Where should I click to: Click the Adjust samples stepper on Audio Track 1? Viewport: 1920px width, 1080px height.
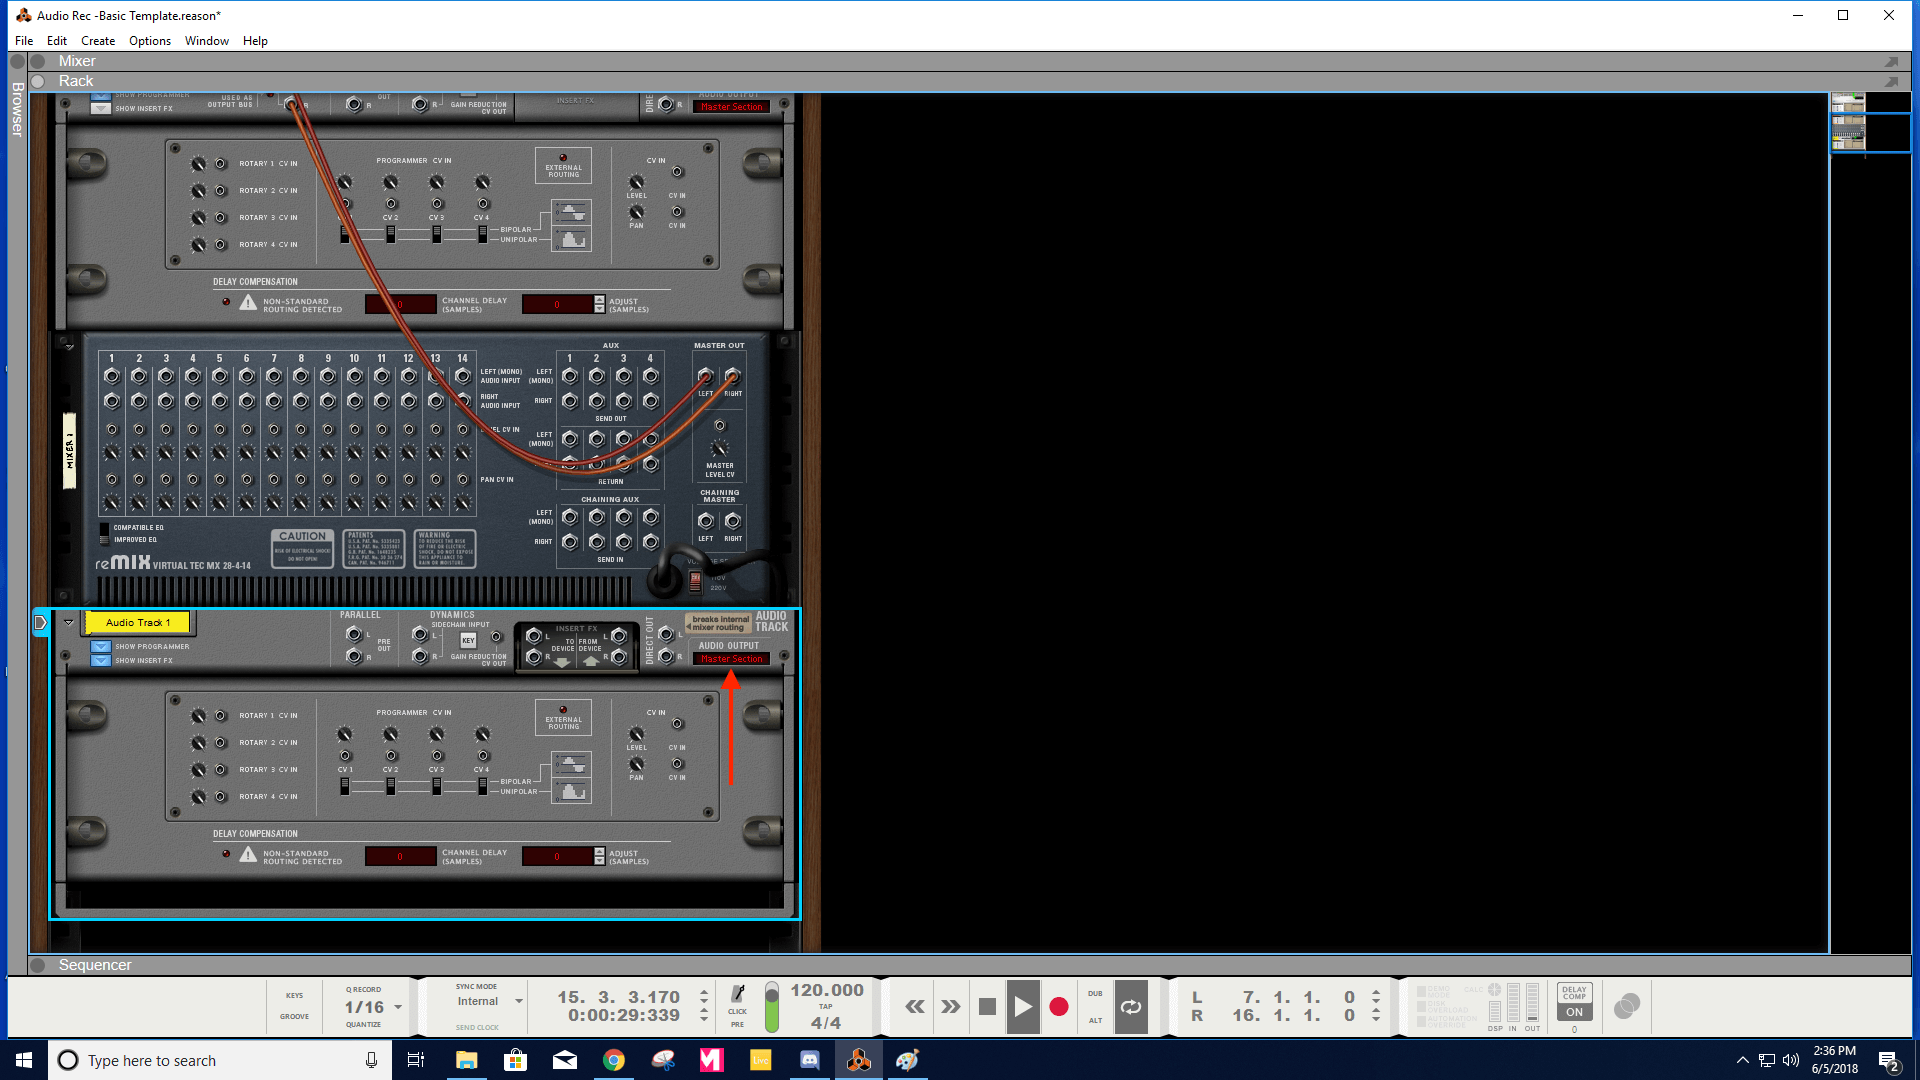[599, 856]
